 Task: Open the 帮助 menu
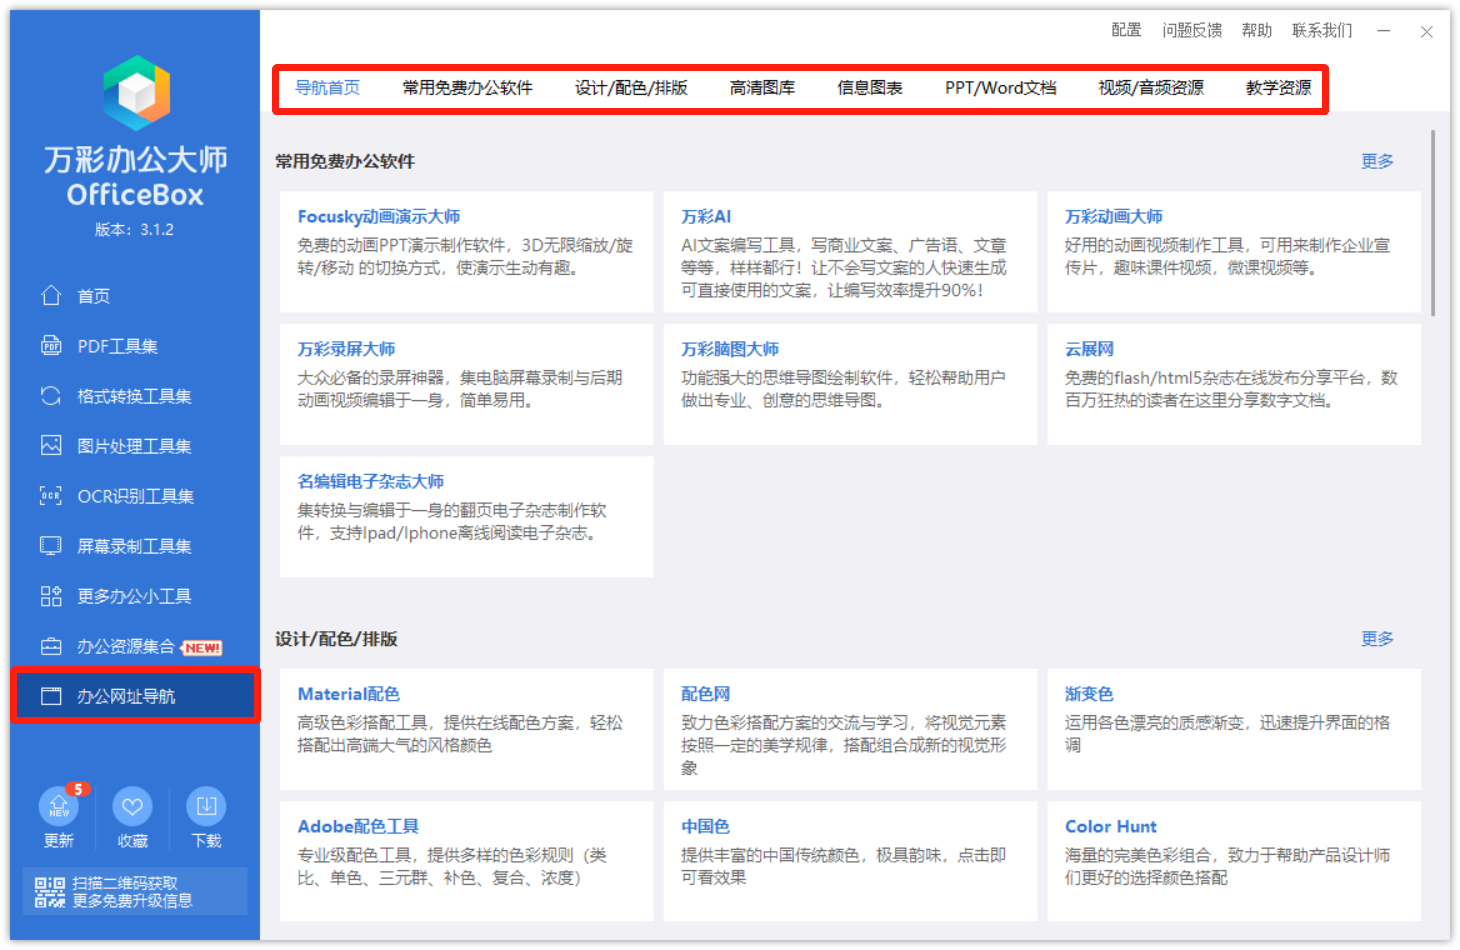coord(1257,30)
